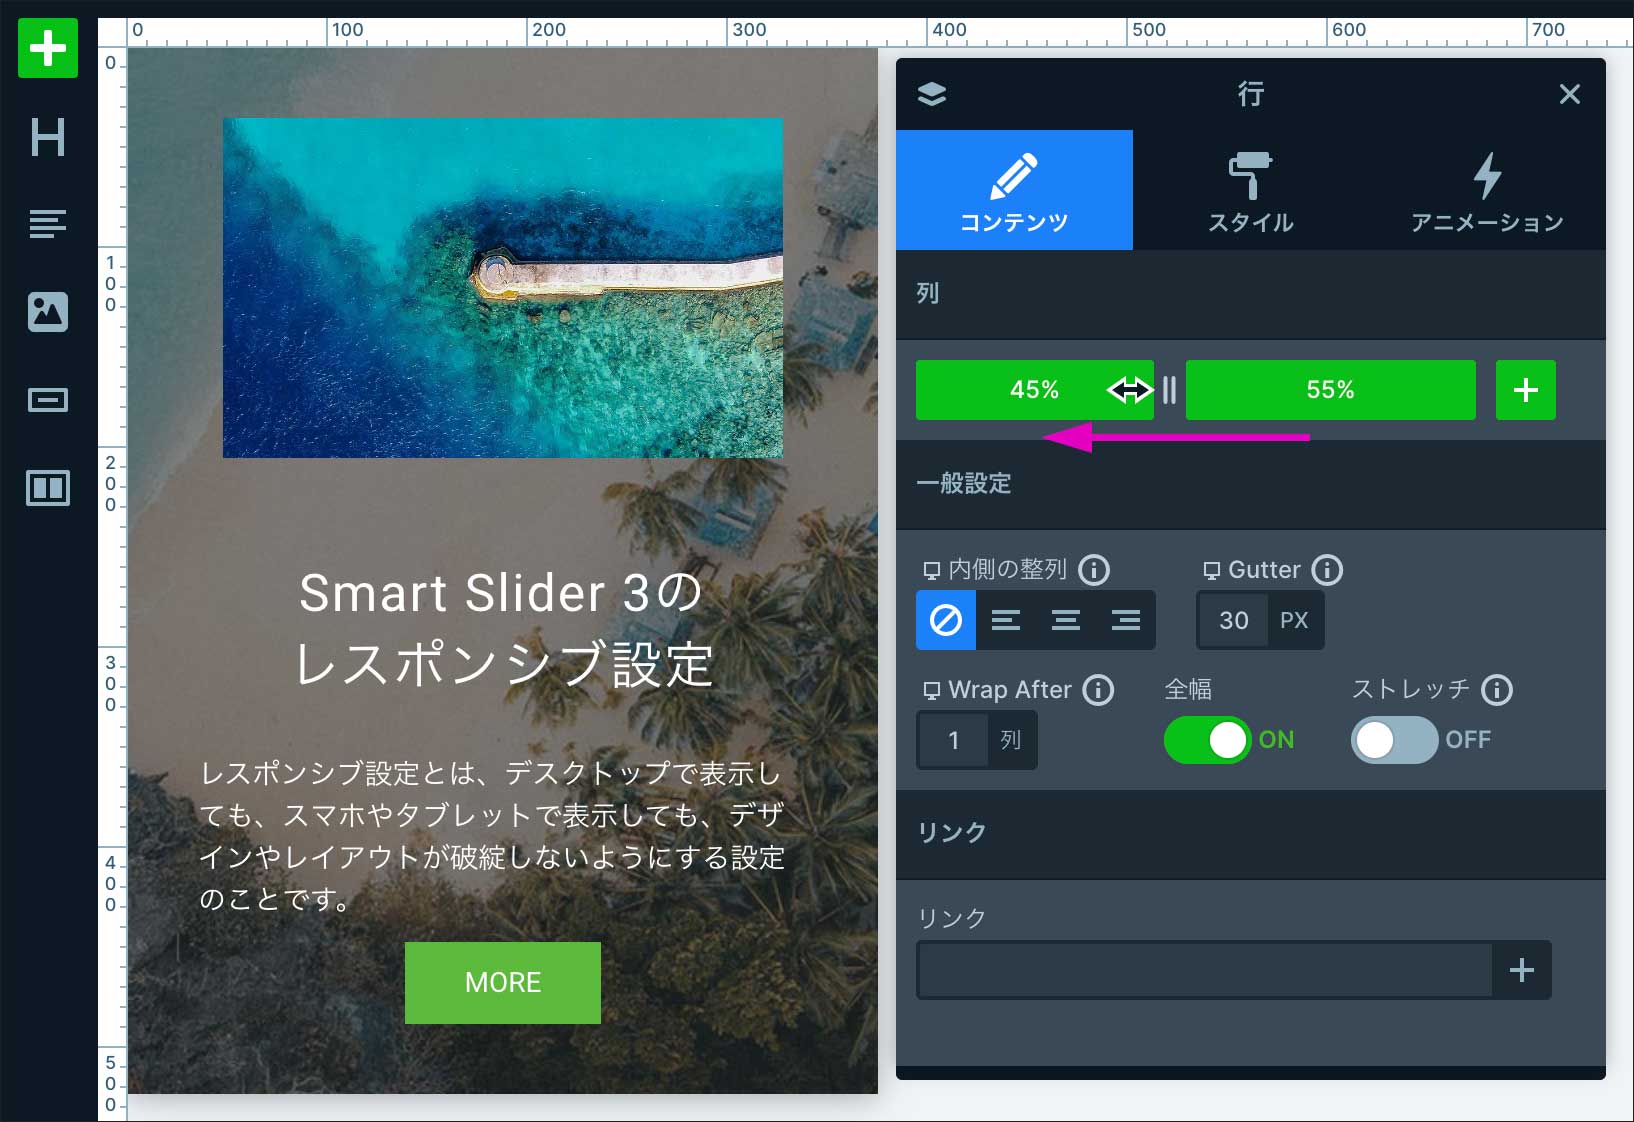Viewport: 1634px width, 1122px height.
Task: Enable the ストレッチ stretch toggle
Action: pos(1394,740)
